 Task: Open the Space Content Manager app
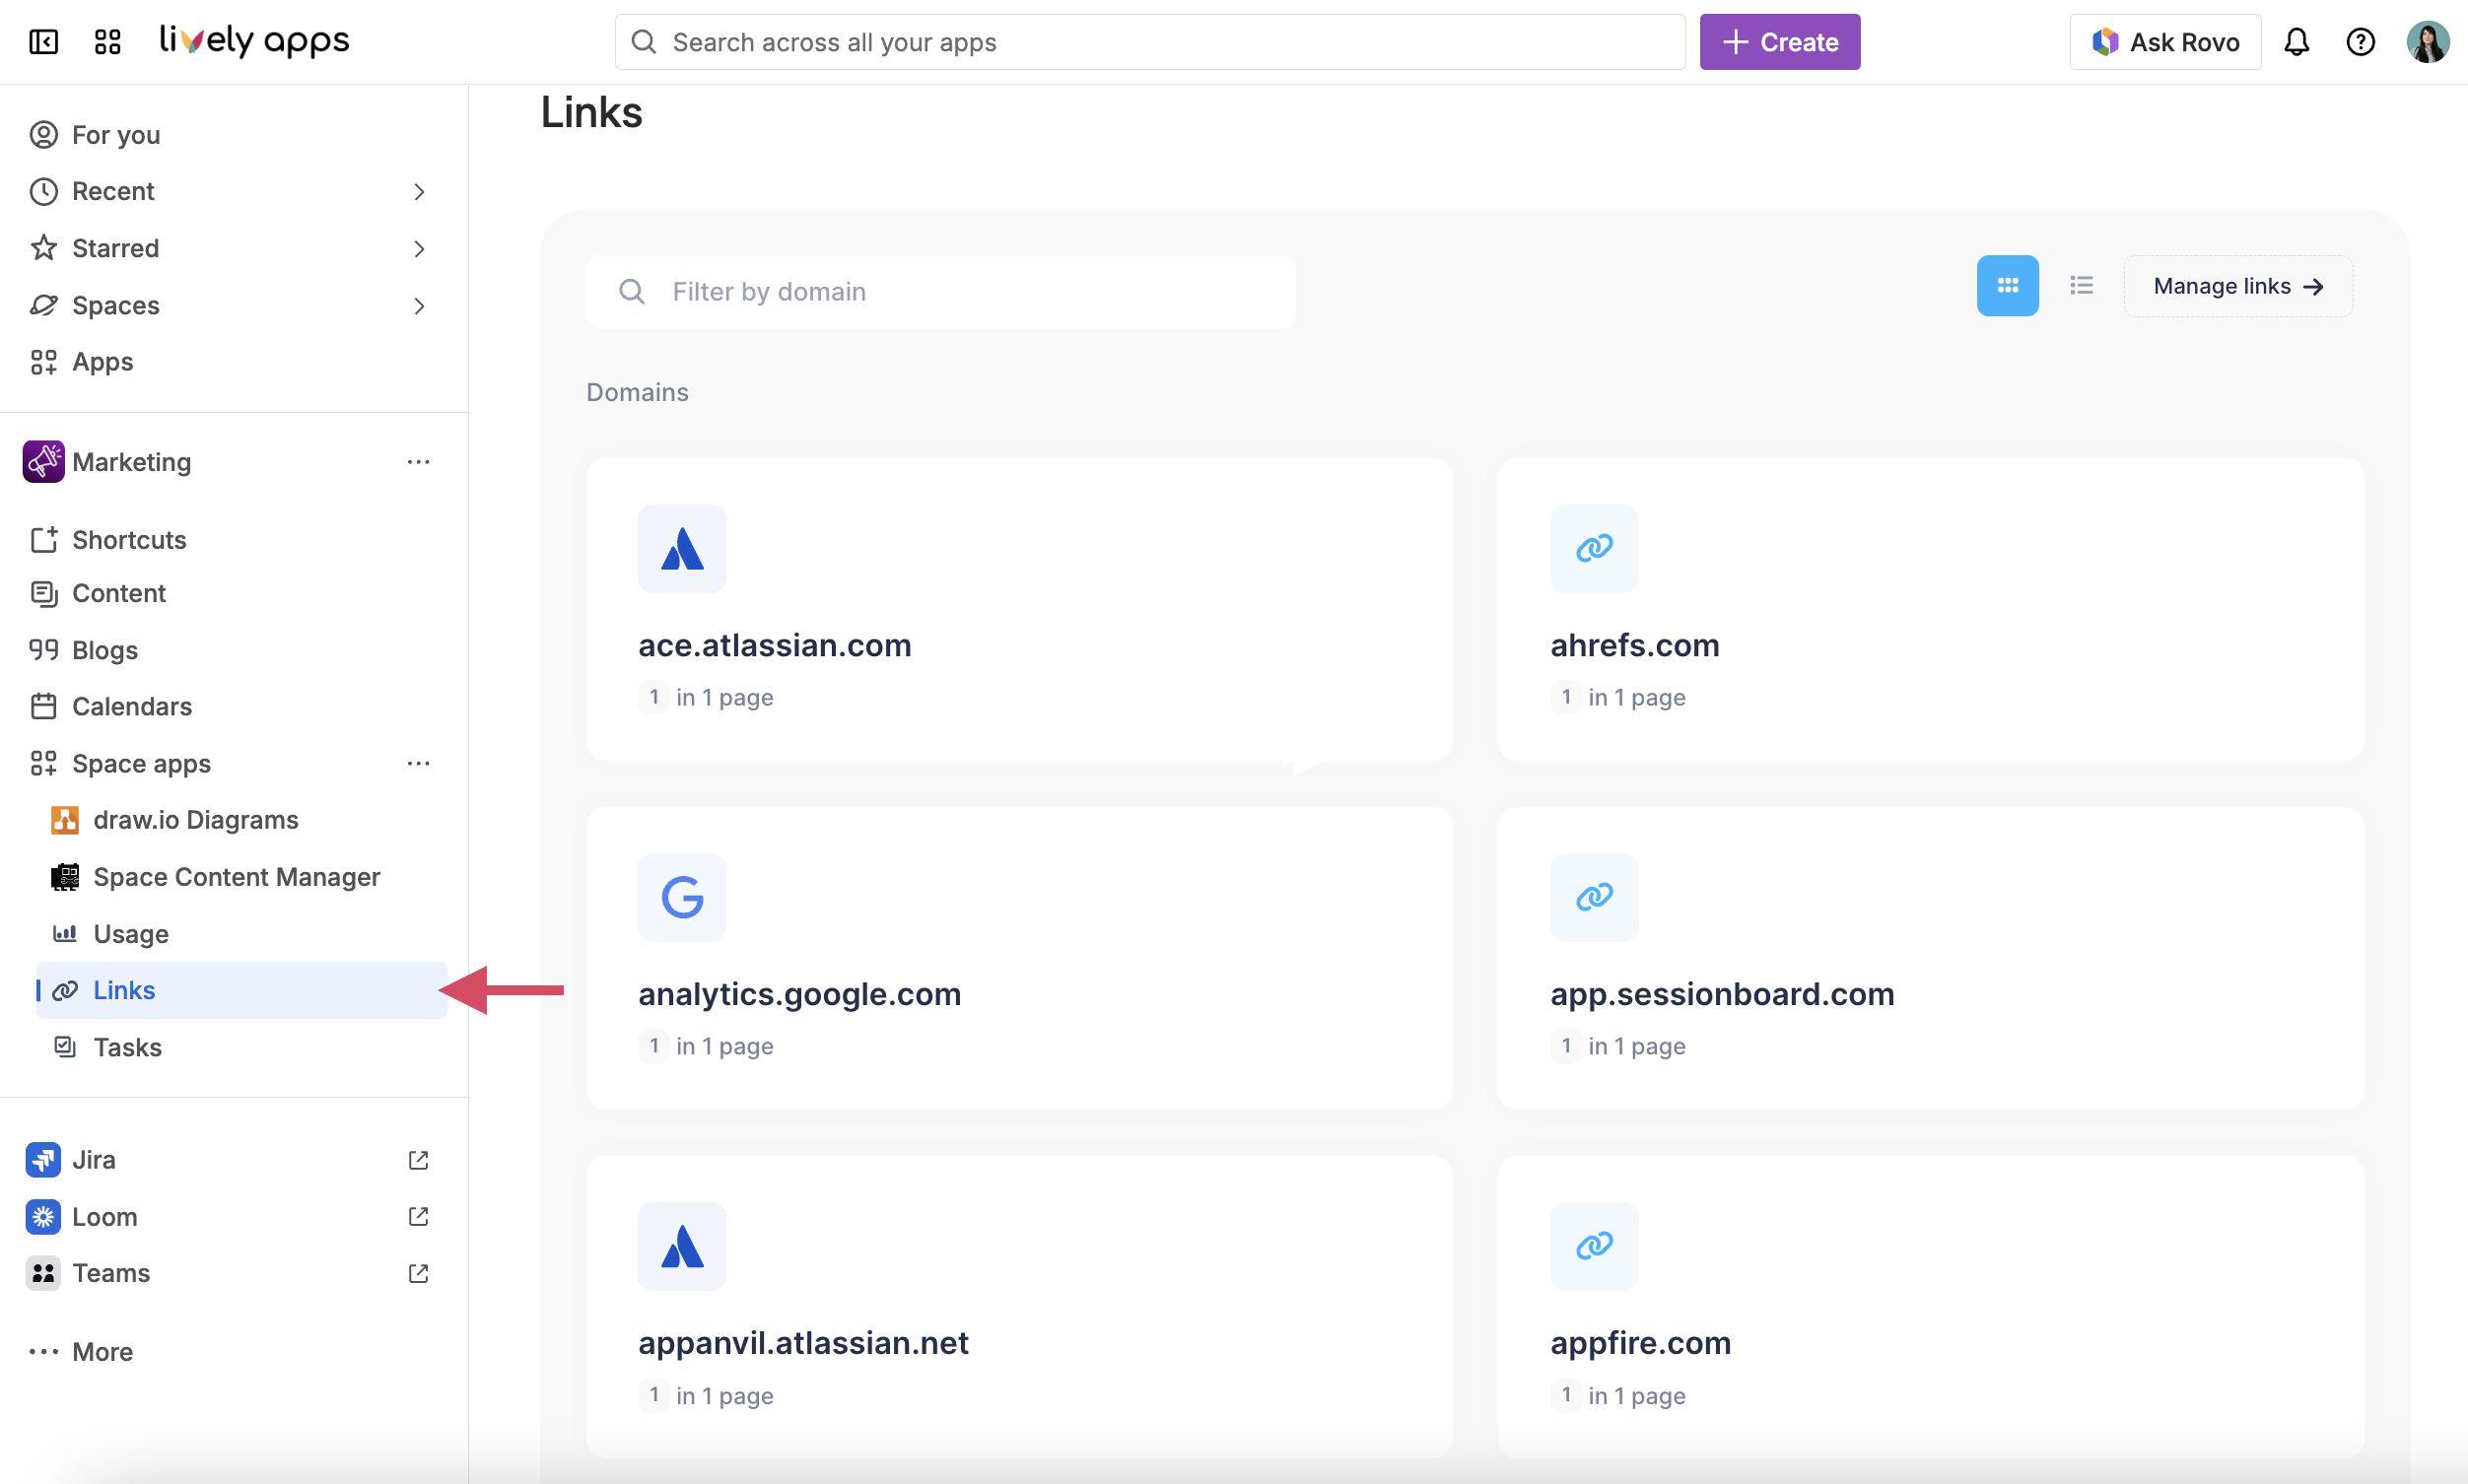click(237, 877)
